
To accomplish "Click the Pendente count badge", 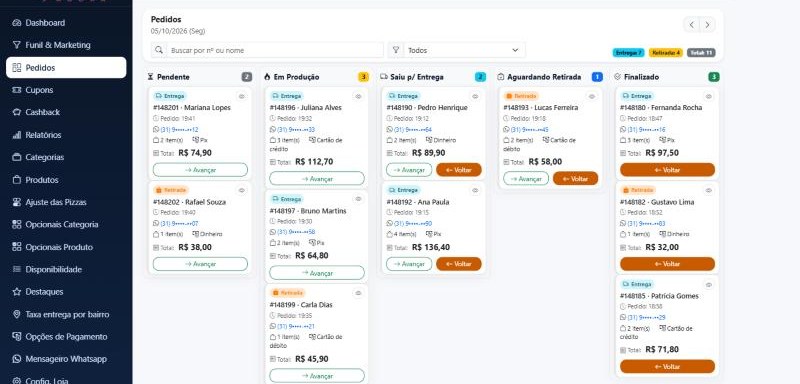I will 246,77.
